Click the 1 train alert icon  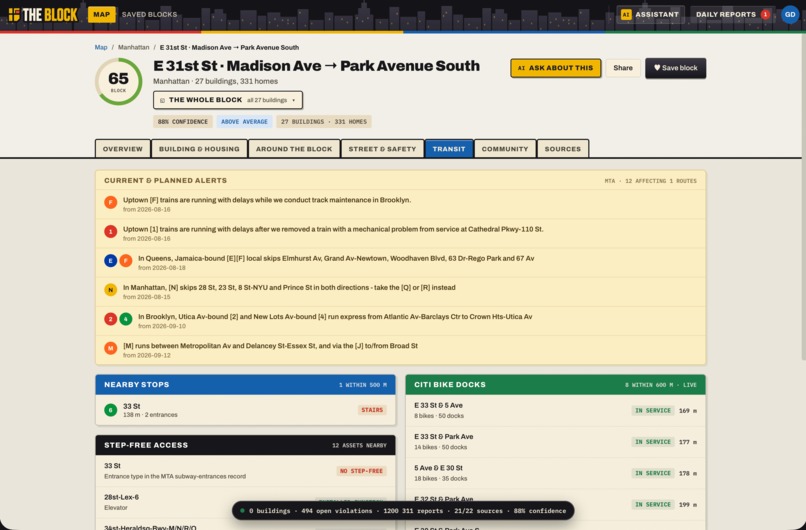(111, 231)
